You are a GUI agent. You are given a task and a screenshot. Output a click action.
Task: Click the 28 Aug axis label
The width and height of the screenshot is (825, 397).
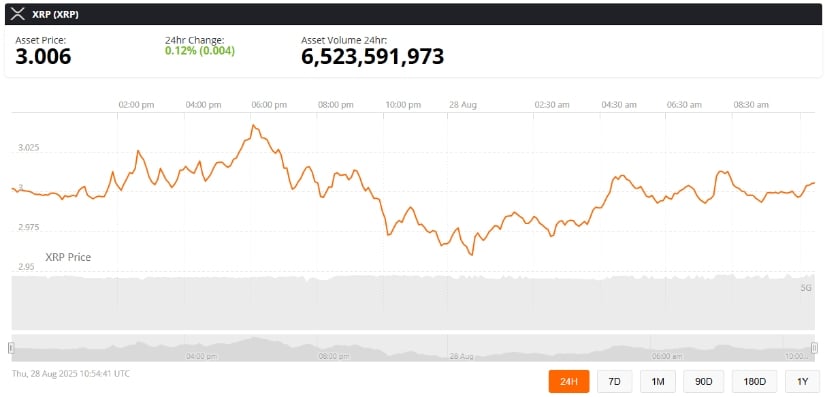click(462, 105)
